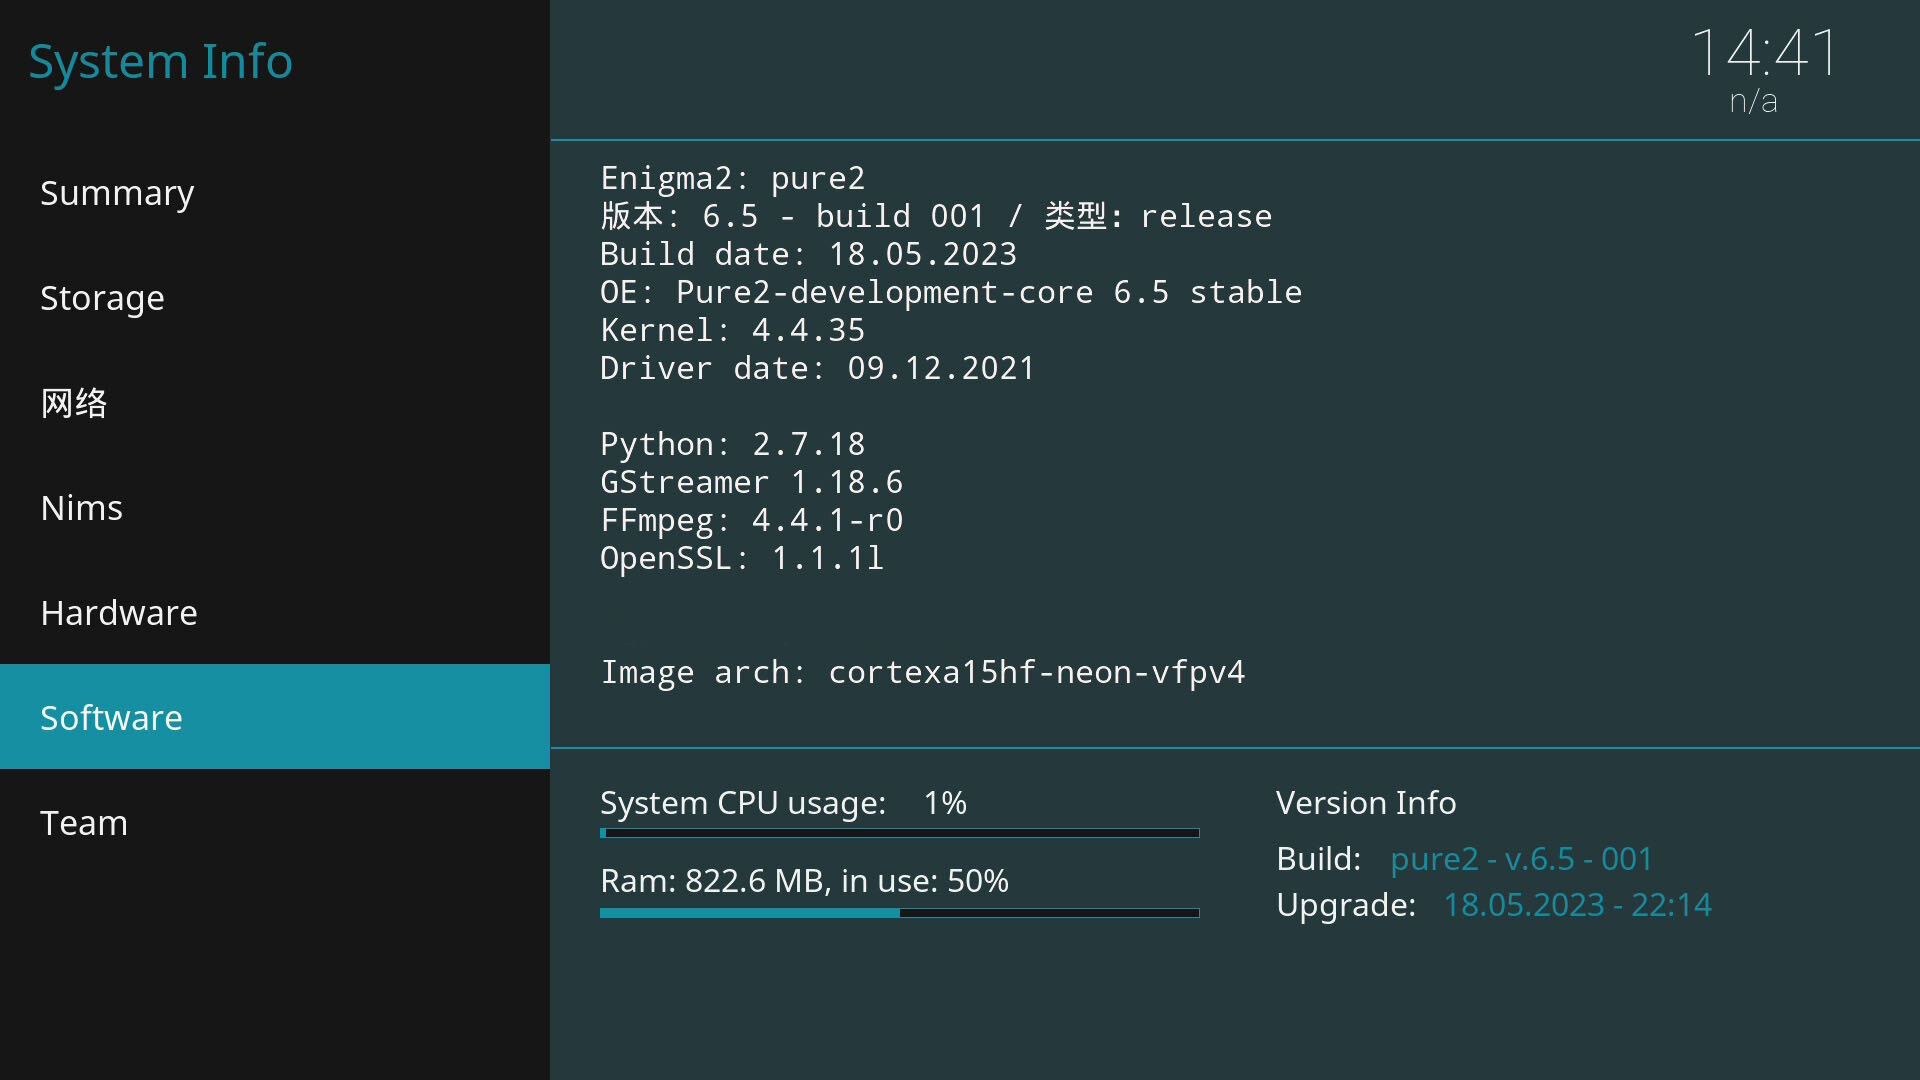The width and height of the screenshot is (1920, 1080).
Task: Click the System Info title
Action: point(160,62)
